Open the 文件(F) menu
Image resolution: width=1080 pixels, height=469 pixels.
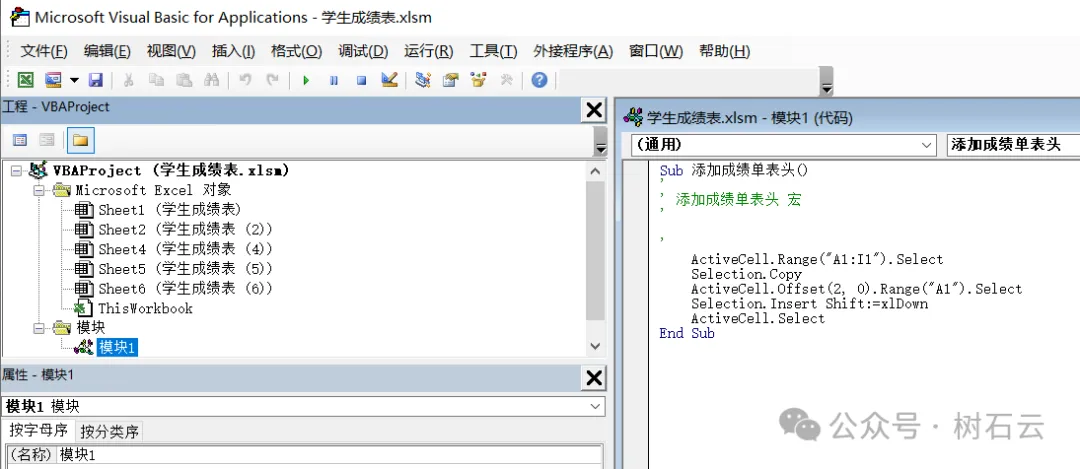click(x=44, y=51)
